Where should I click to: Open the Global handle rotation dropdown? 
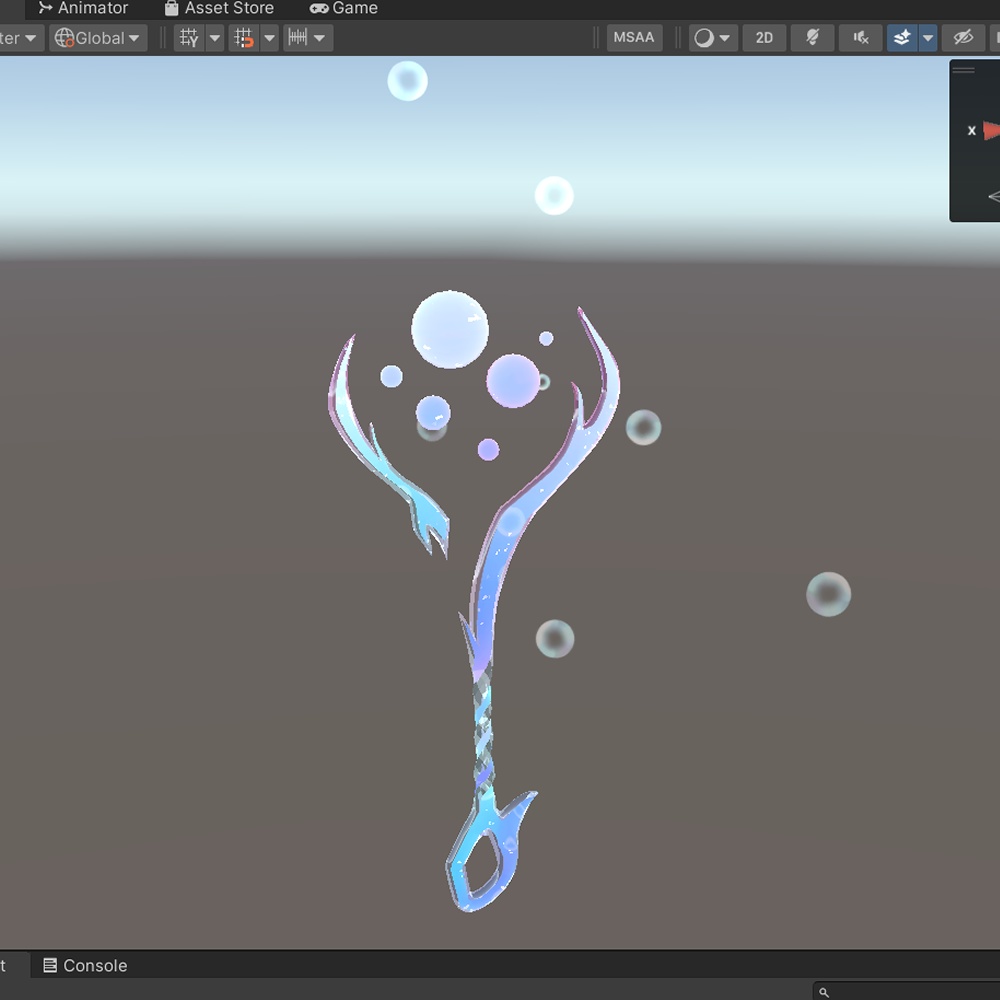click(98, 38)
